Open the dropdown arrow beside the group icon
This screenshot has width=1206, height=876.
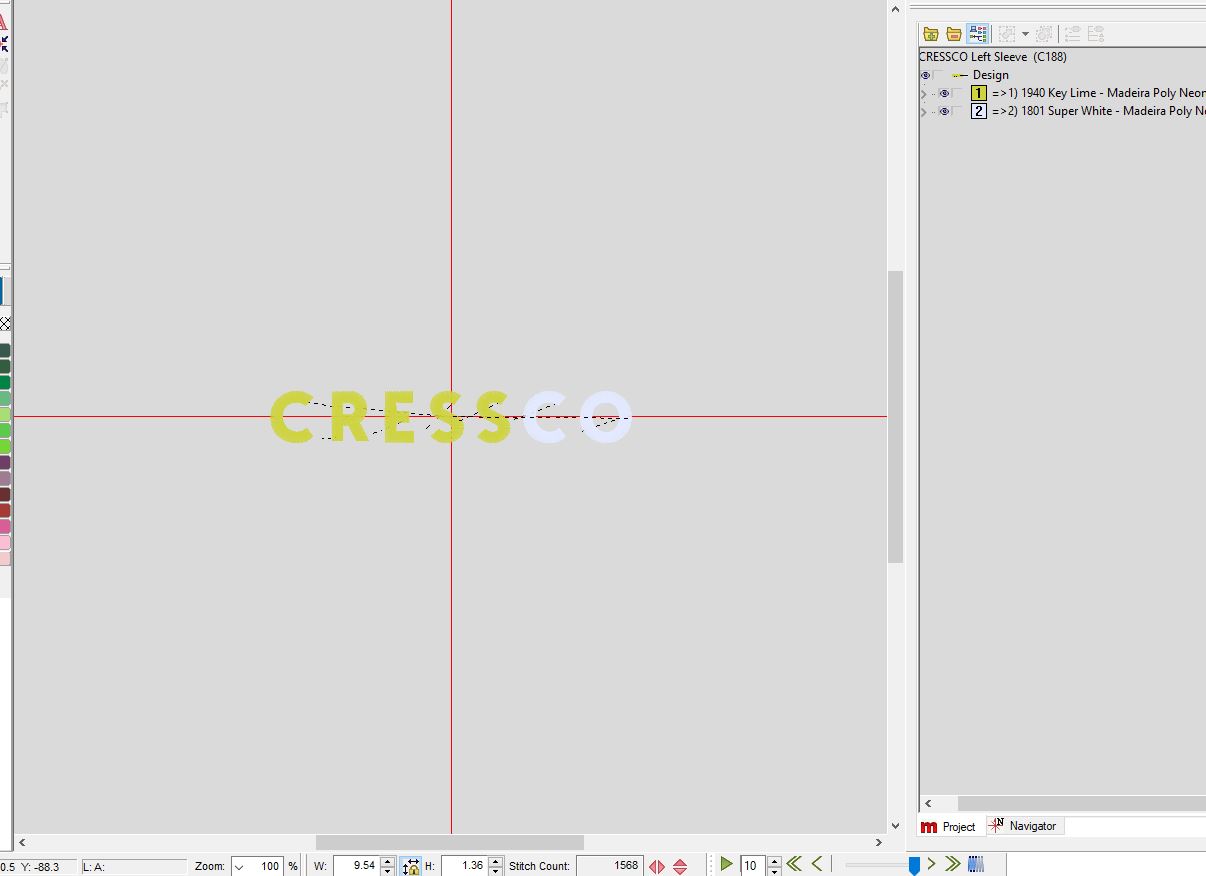(x=1025, y=34)
